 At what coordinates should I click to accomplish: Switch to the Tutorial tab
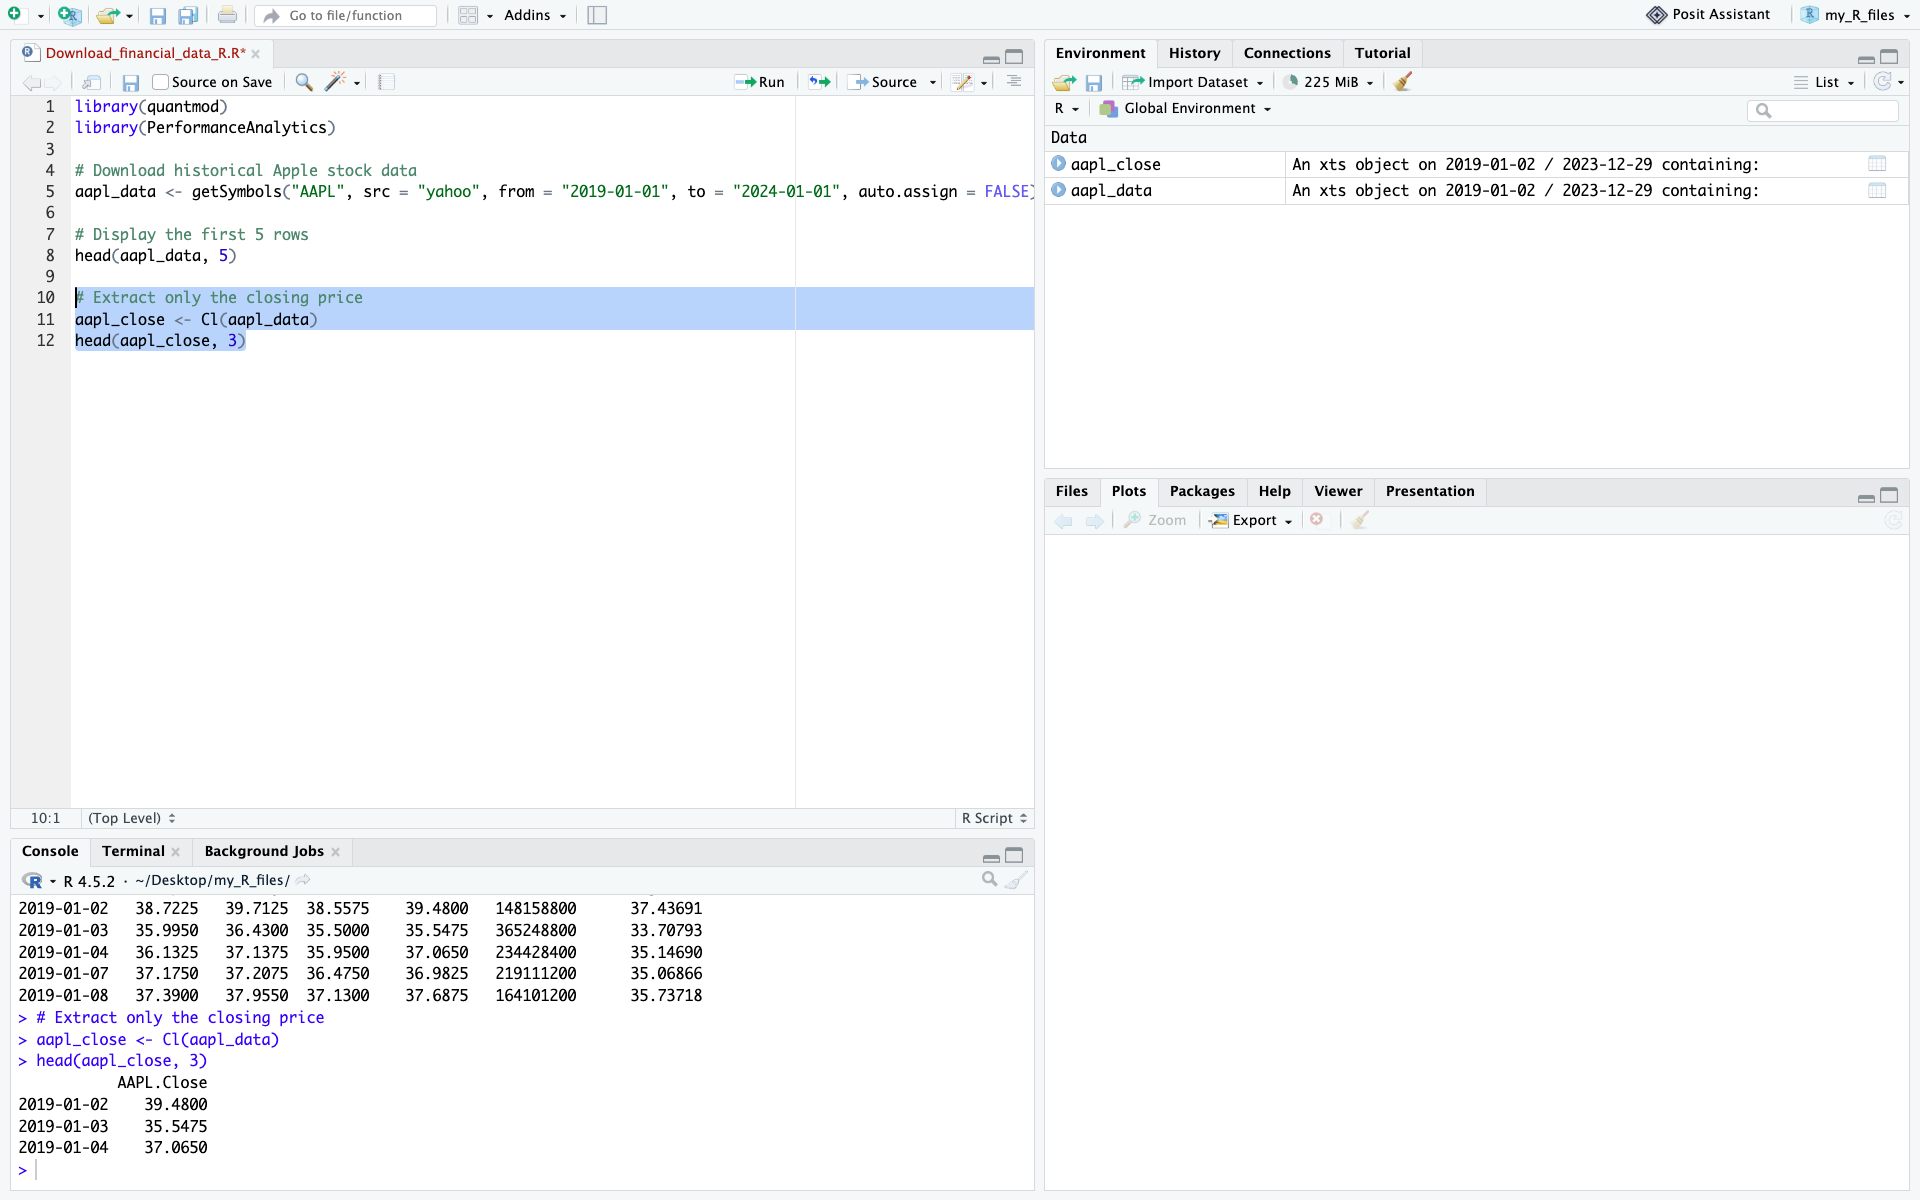click(1382, 53)
